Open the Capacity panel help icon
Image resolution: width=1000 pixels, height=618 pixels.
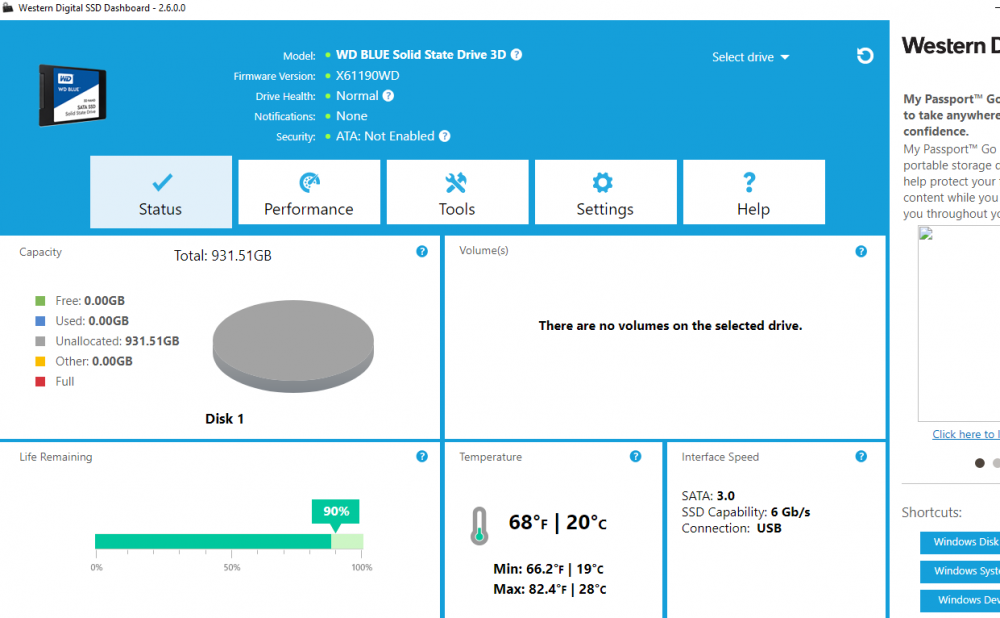tap(422, 251)
